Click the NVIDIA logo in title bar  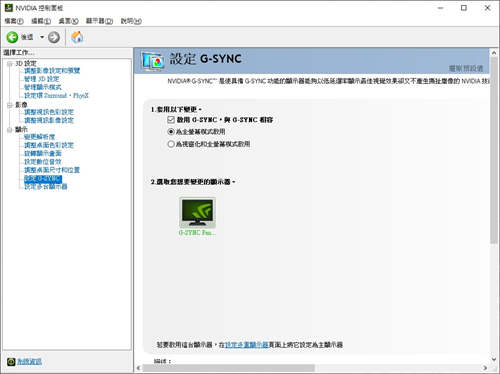coord(8,7)
